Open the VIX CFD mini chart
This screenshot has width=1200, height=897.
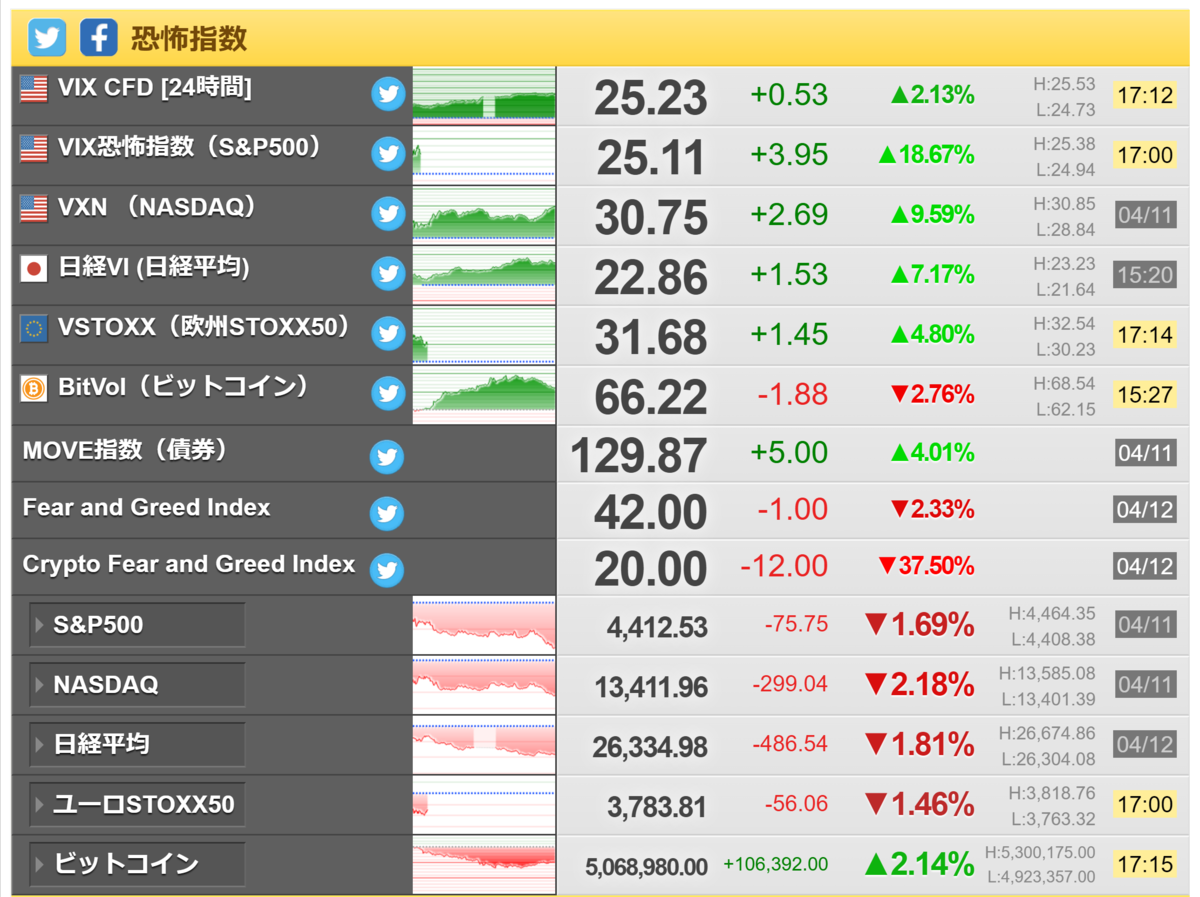[484, 96]
